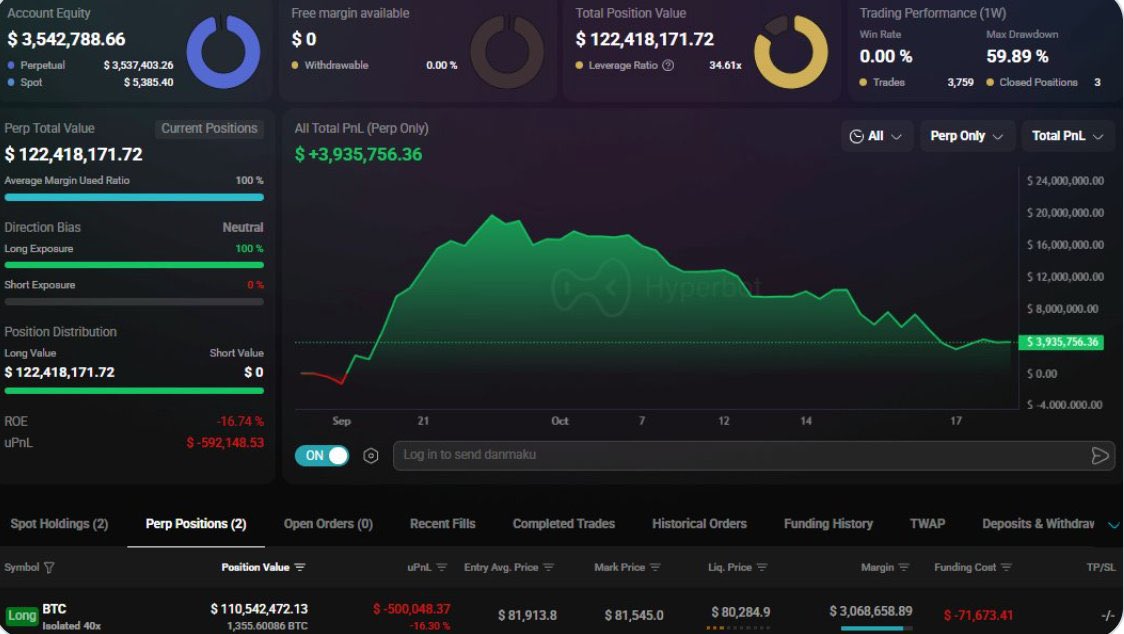This screenshot has height=634, width=1124.
Task: Click the Symbol column filter funnel icon
Action: [x=49, y=567]
